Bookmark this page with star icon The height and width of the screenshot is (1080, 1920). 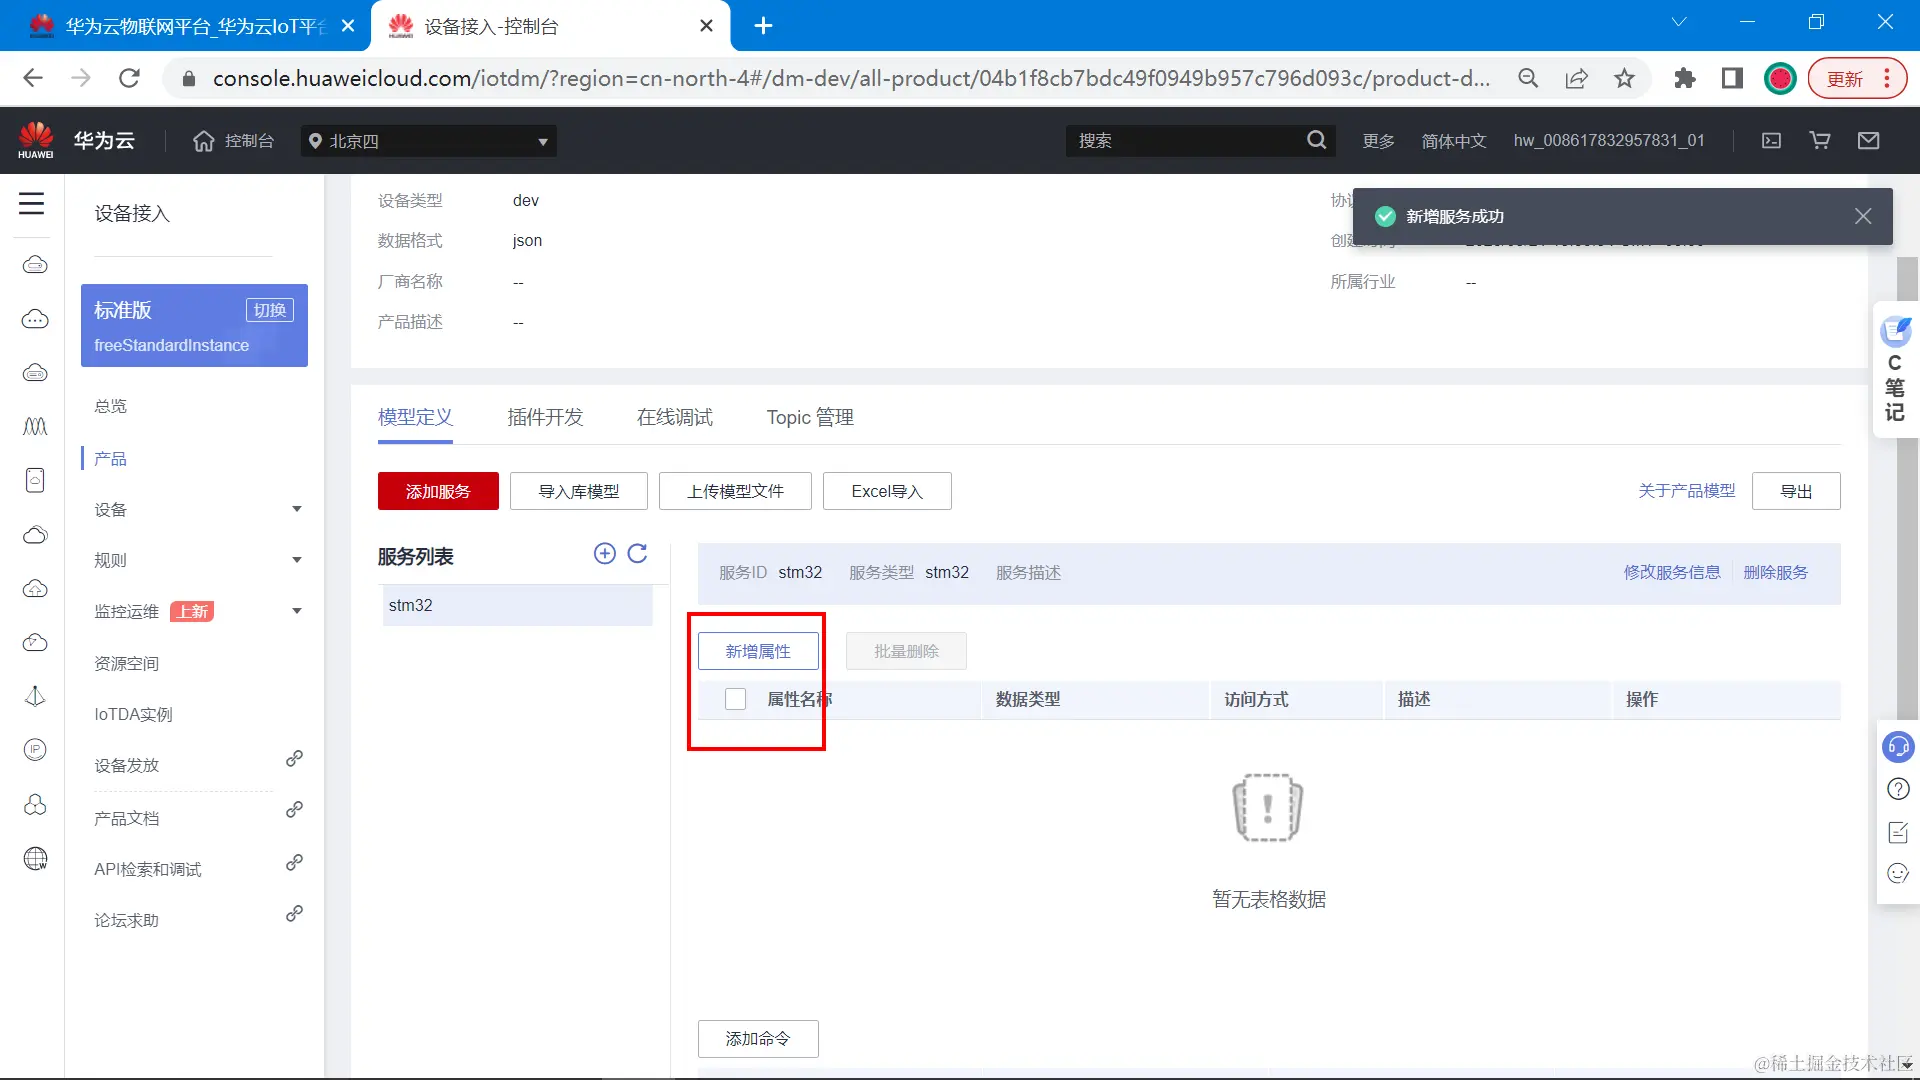coord(1624,78)
